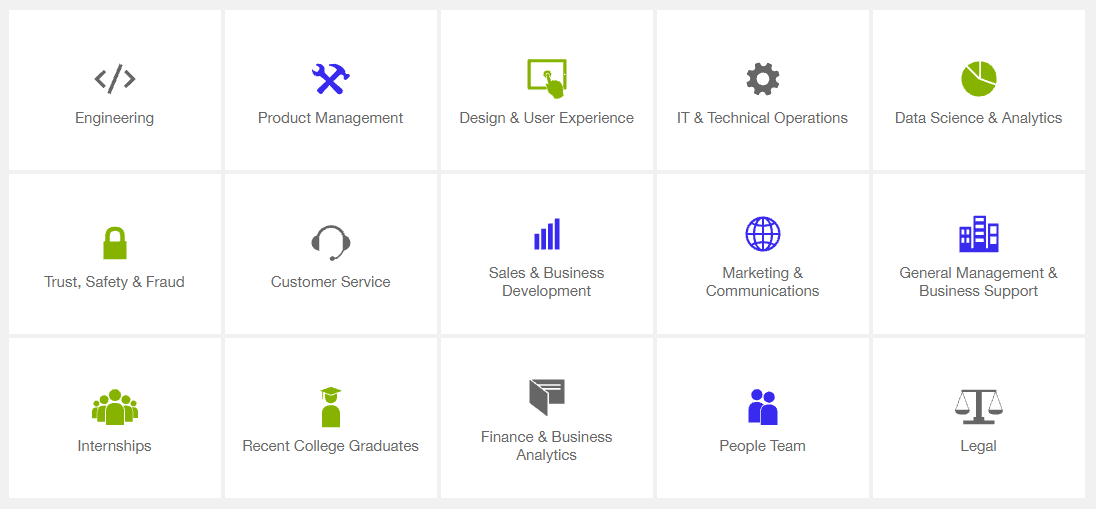Open General Management & Business Support label
The width and height of the screenshot is (1096, 509).
[979, 282]
